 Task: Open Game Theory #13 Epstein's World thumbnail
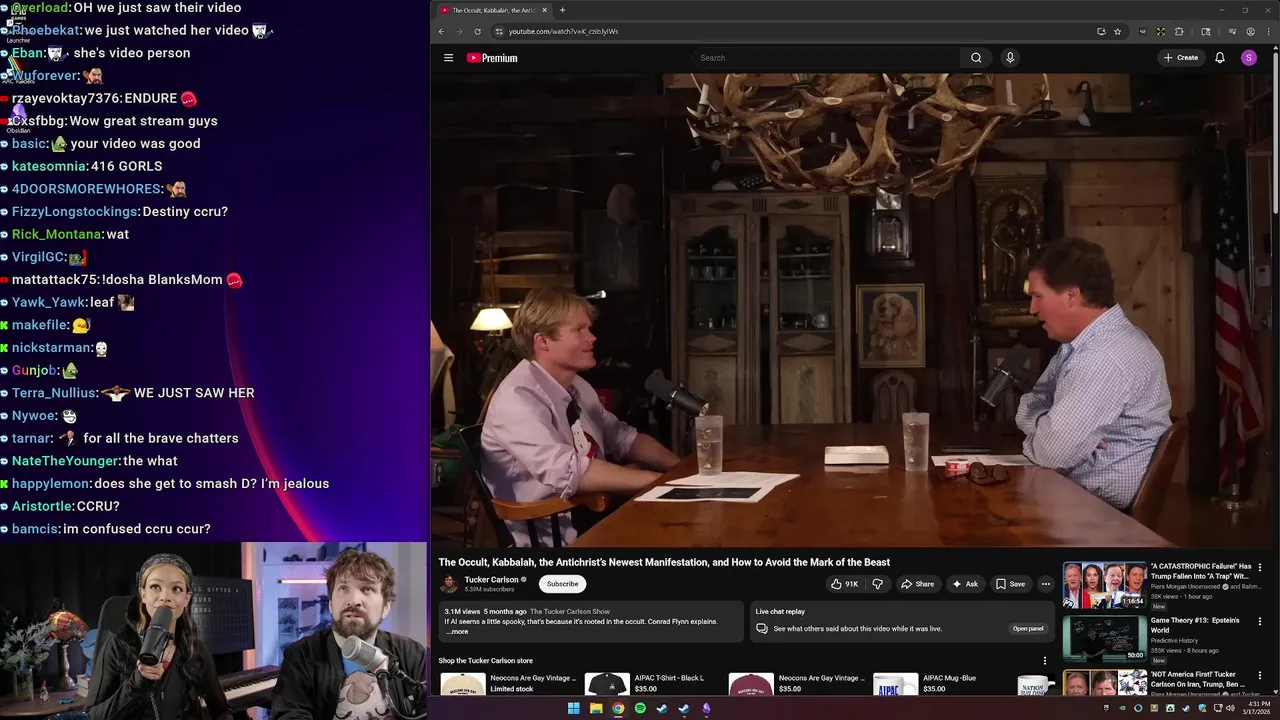pyautogui.click(x=1104, y=639)
